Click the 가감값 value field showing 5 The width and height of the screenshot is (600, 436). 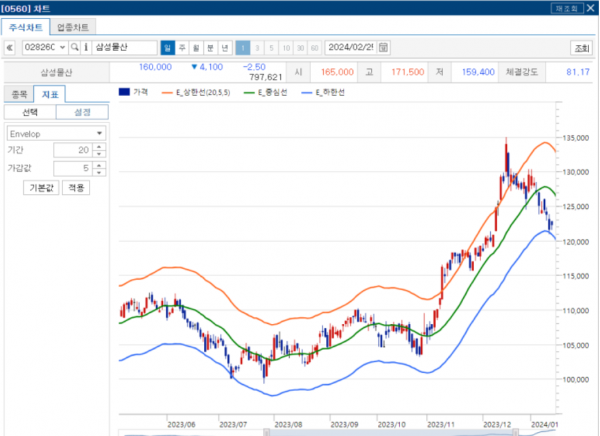pos(73,168)
